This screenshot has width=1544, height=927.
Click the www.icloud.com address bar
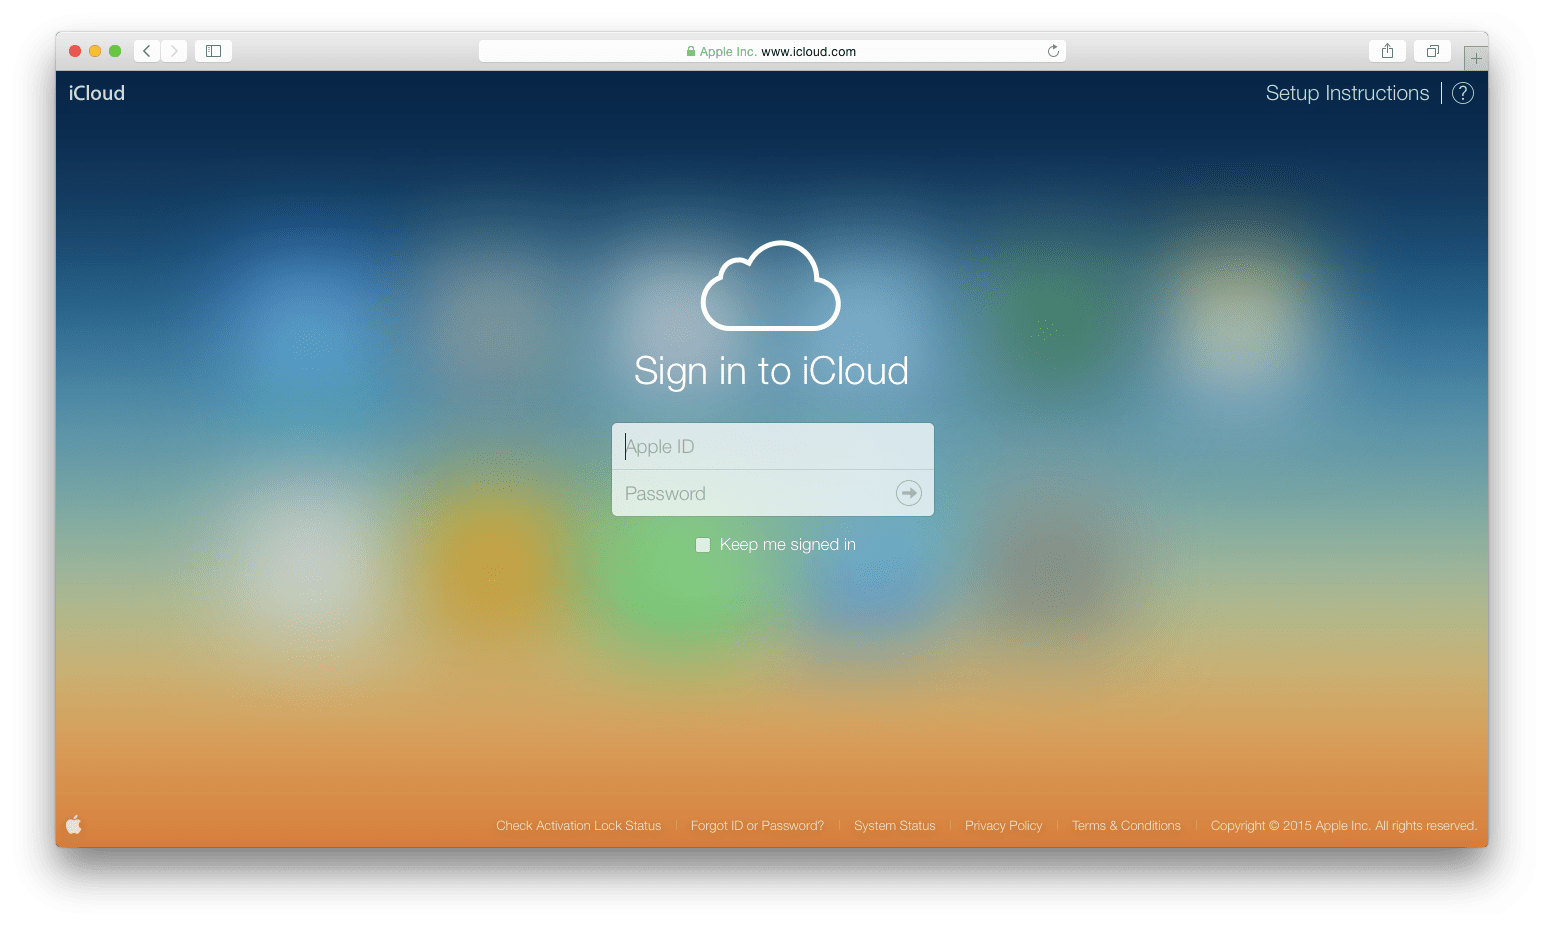pos(772,51)
